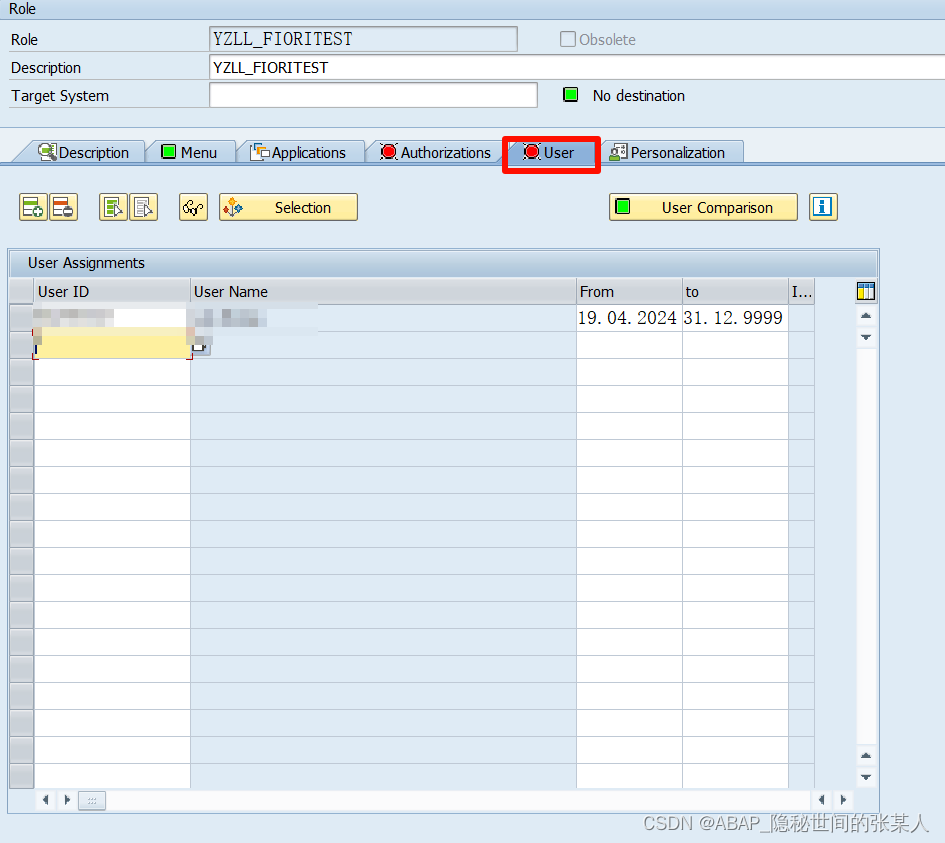This screenshot has width=945, height=843.
Task: Click the User ID column header
Action: tap(112, 292)
